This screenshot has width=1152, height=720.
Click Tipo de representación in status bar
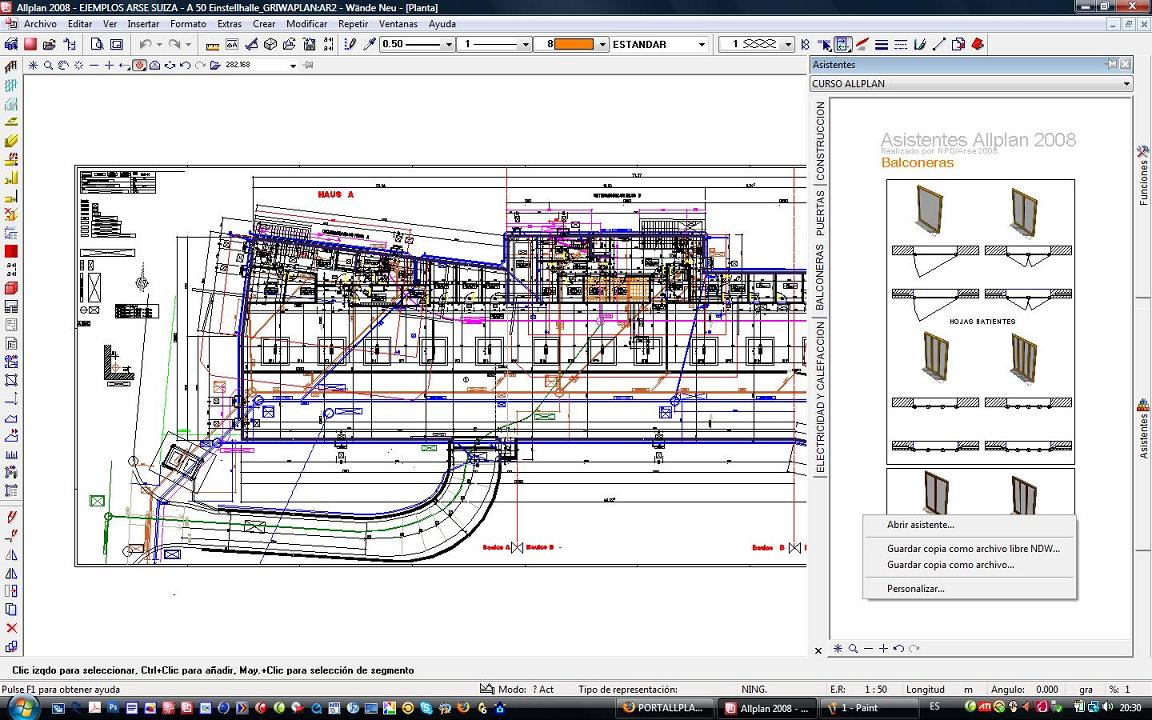[x=627, y=689]
